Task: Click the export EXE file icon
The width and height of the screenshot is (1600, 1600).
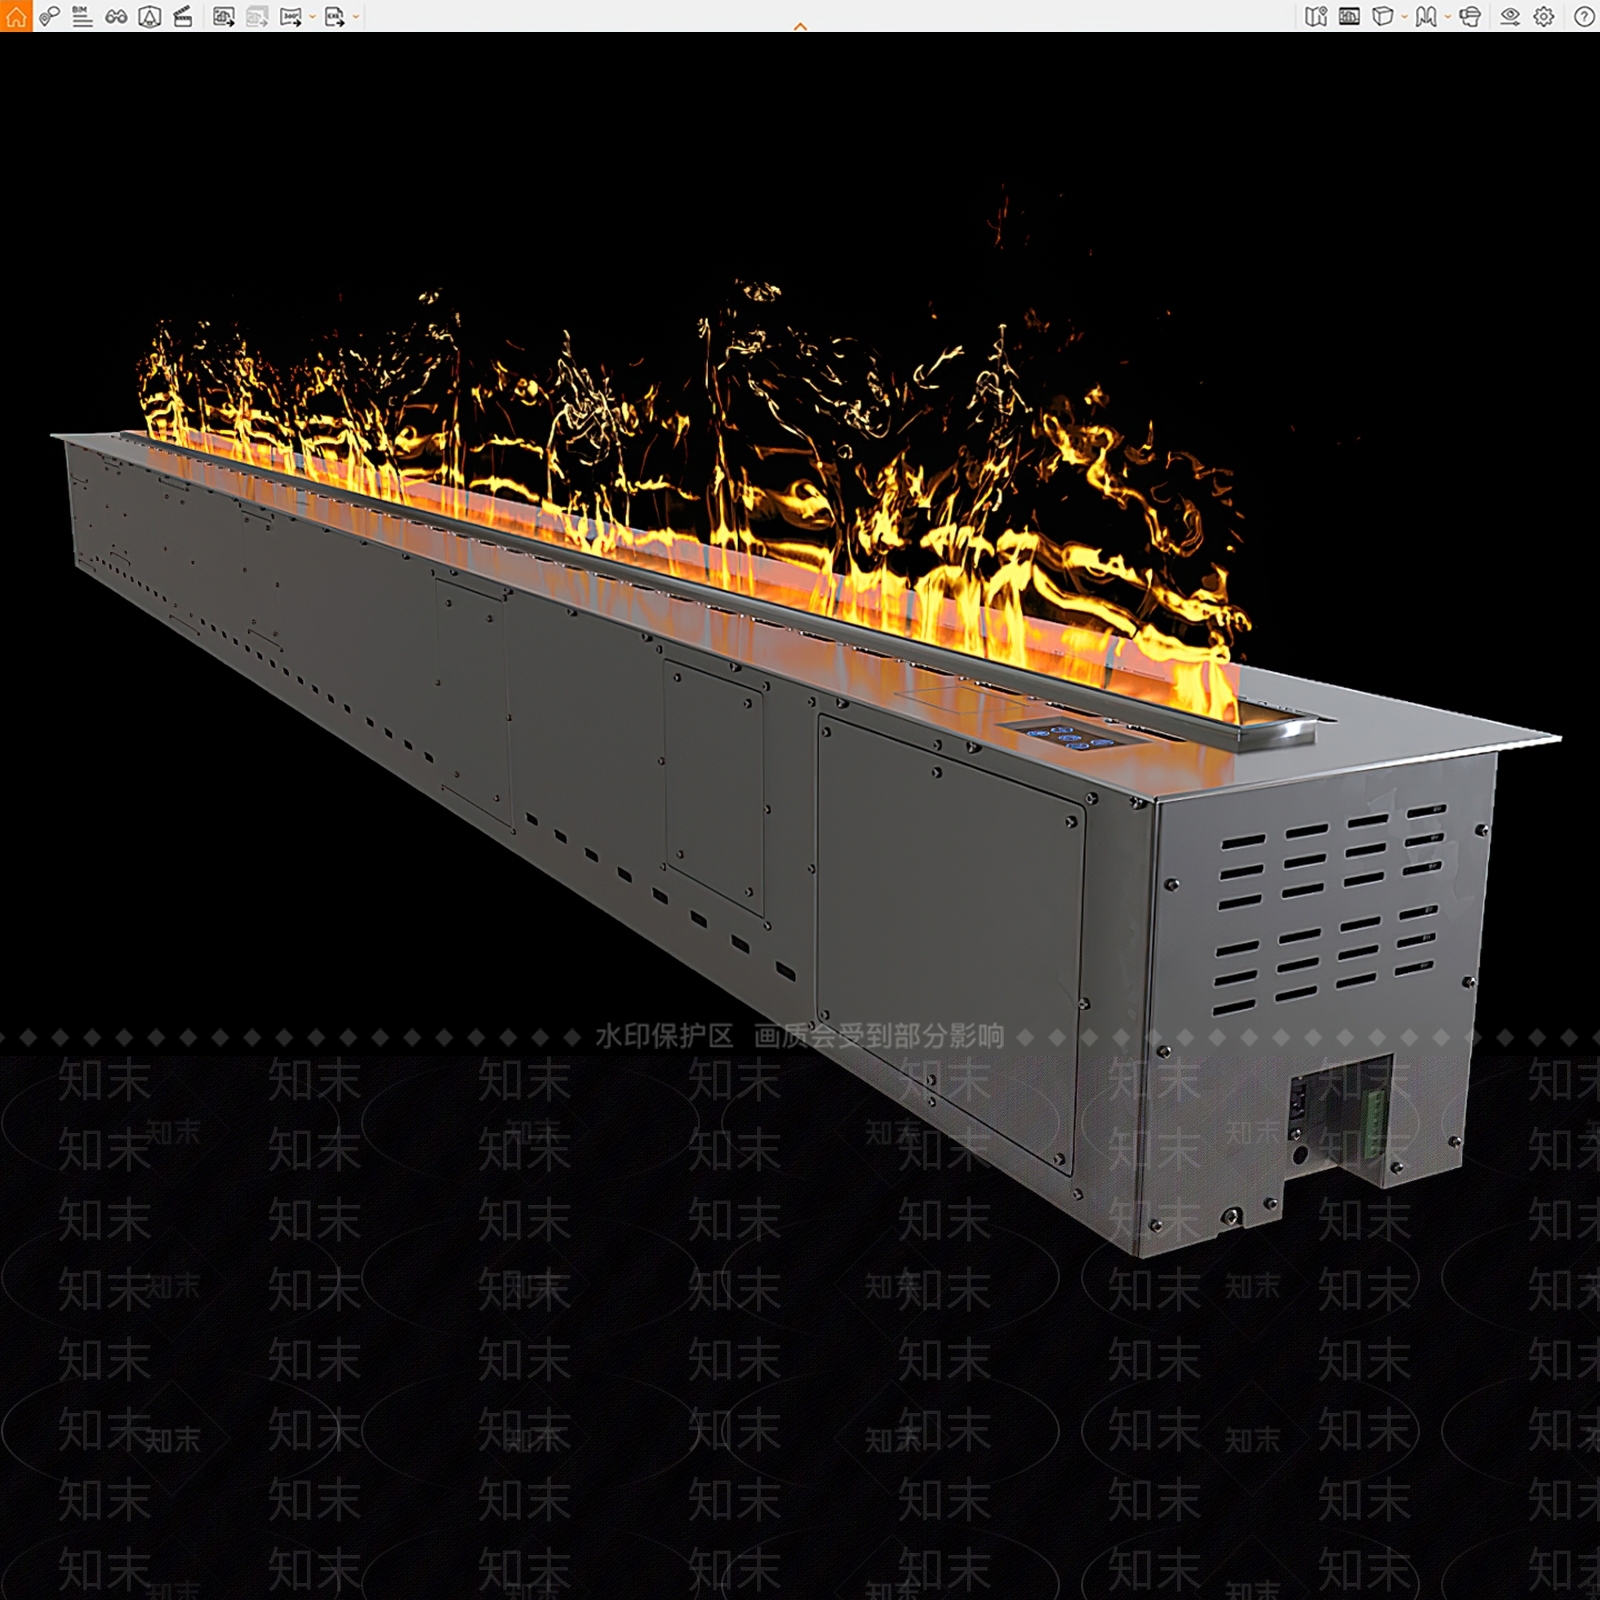Action: pyautogui.click(x=334, y=16)
